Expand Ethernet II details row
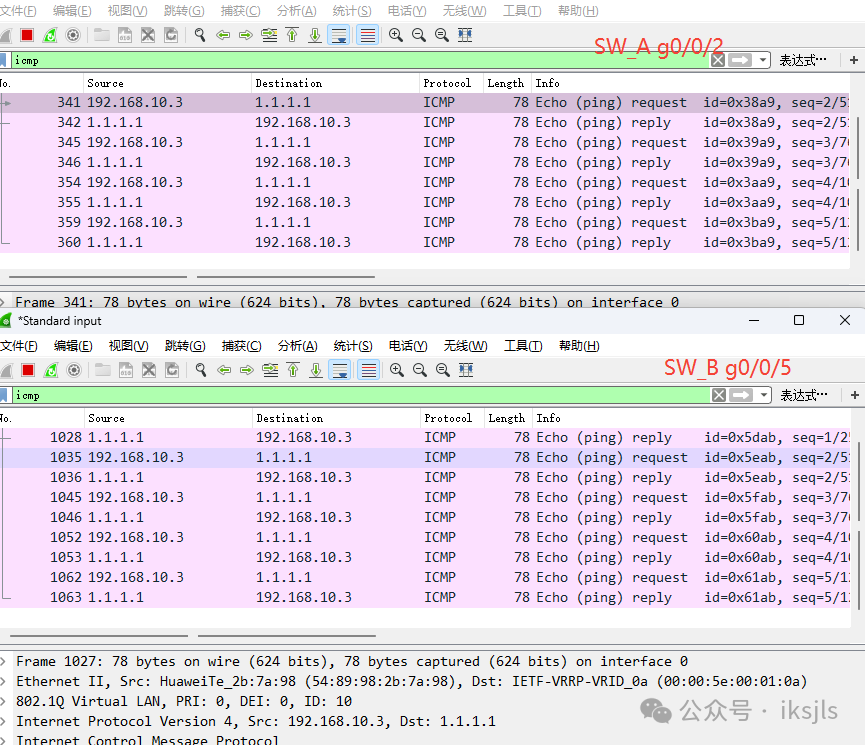The height and width of the screenshot is (745, 865). pos(3,682)
